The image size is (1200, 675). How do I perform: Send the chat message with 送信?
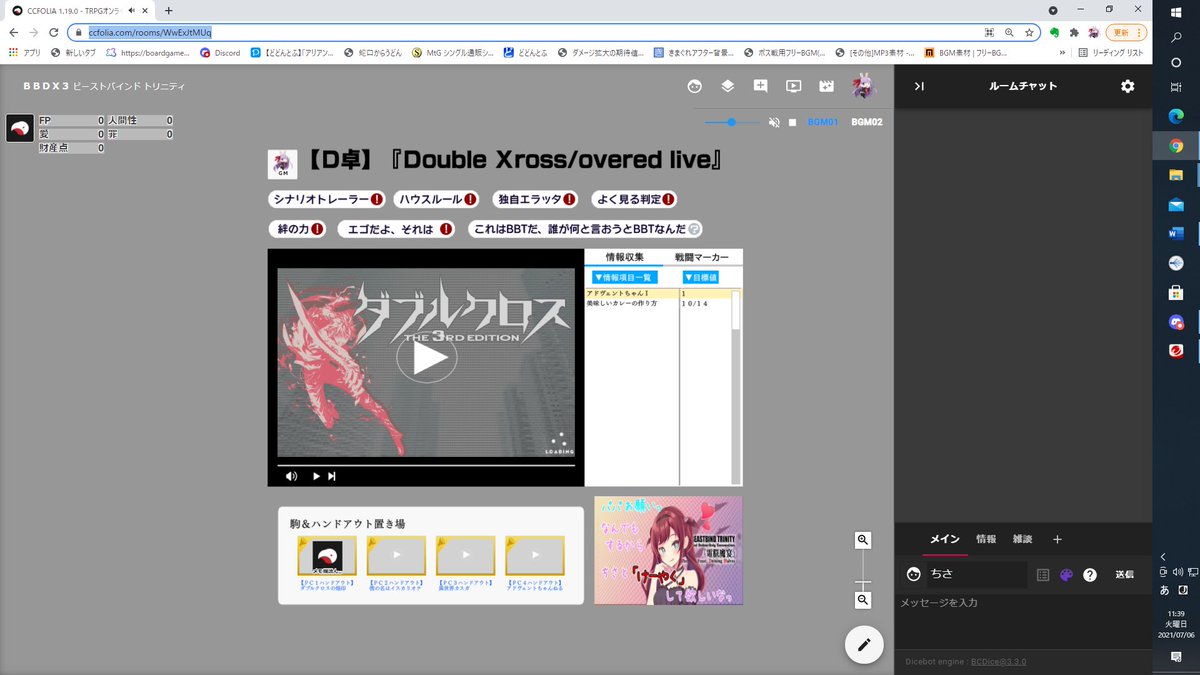pyautogui.click(x=1125, y=575)
